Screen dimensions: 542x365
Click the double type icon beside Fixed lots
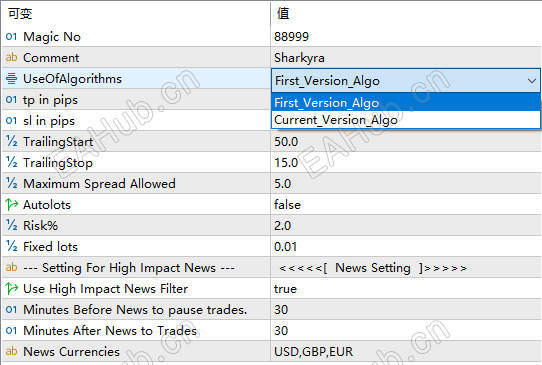tap(11, 246)
